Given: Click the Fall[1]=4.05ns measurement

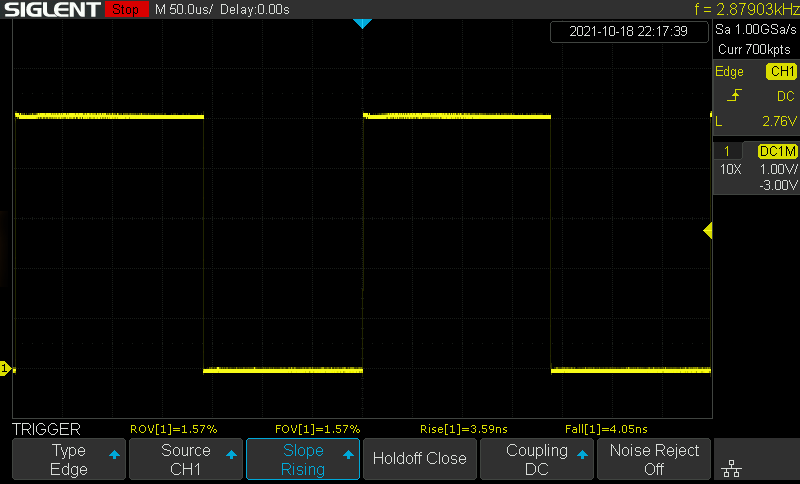Looking at the screenshot, I should [606, 429].
